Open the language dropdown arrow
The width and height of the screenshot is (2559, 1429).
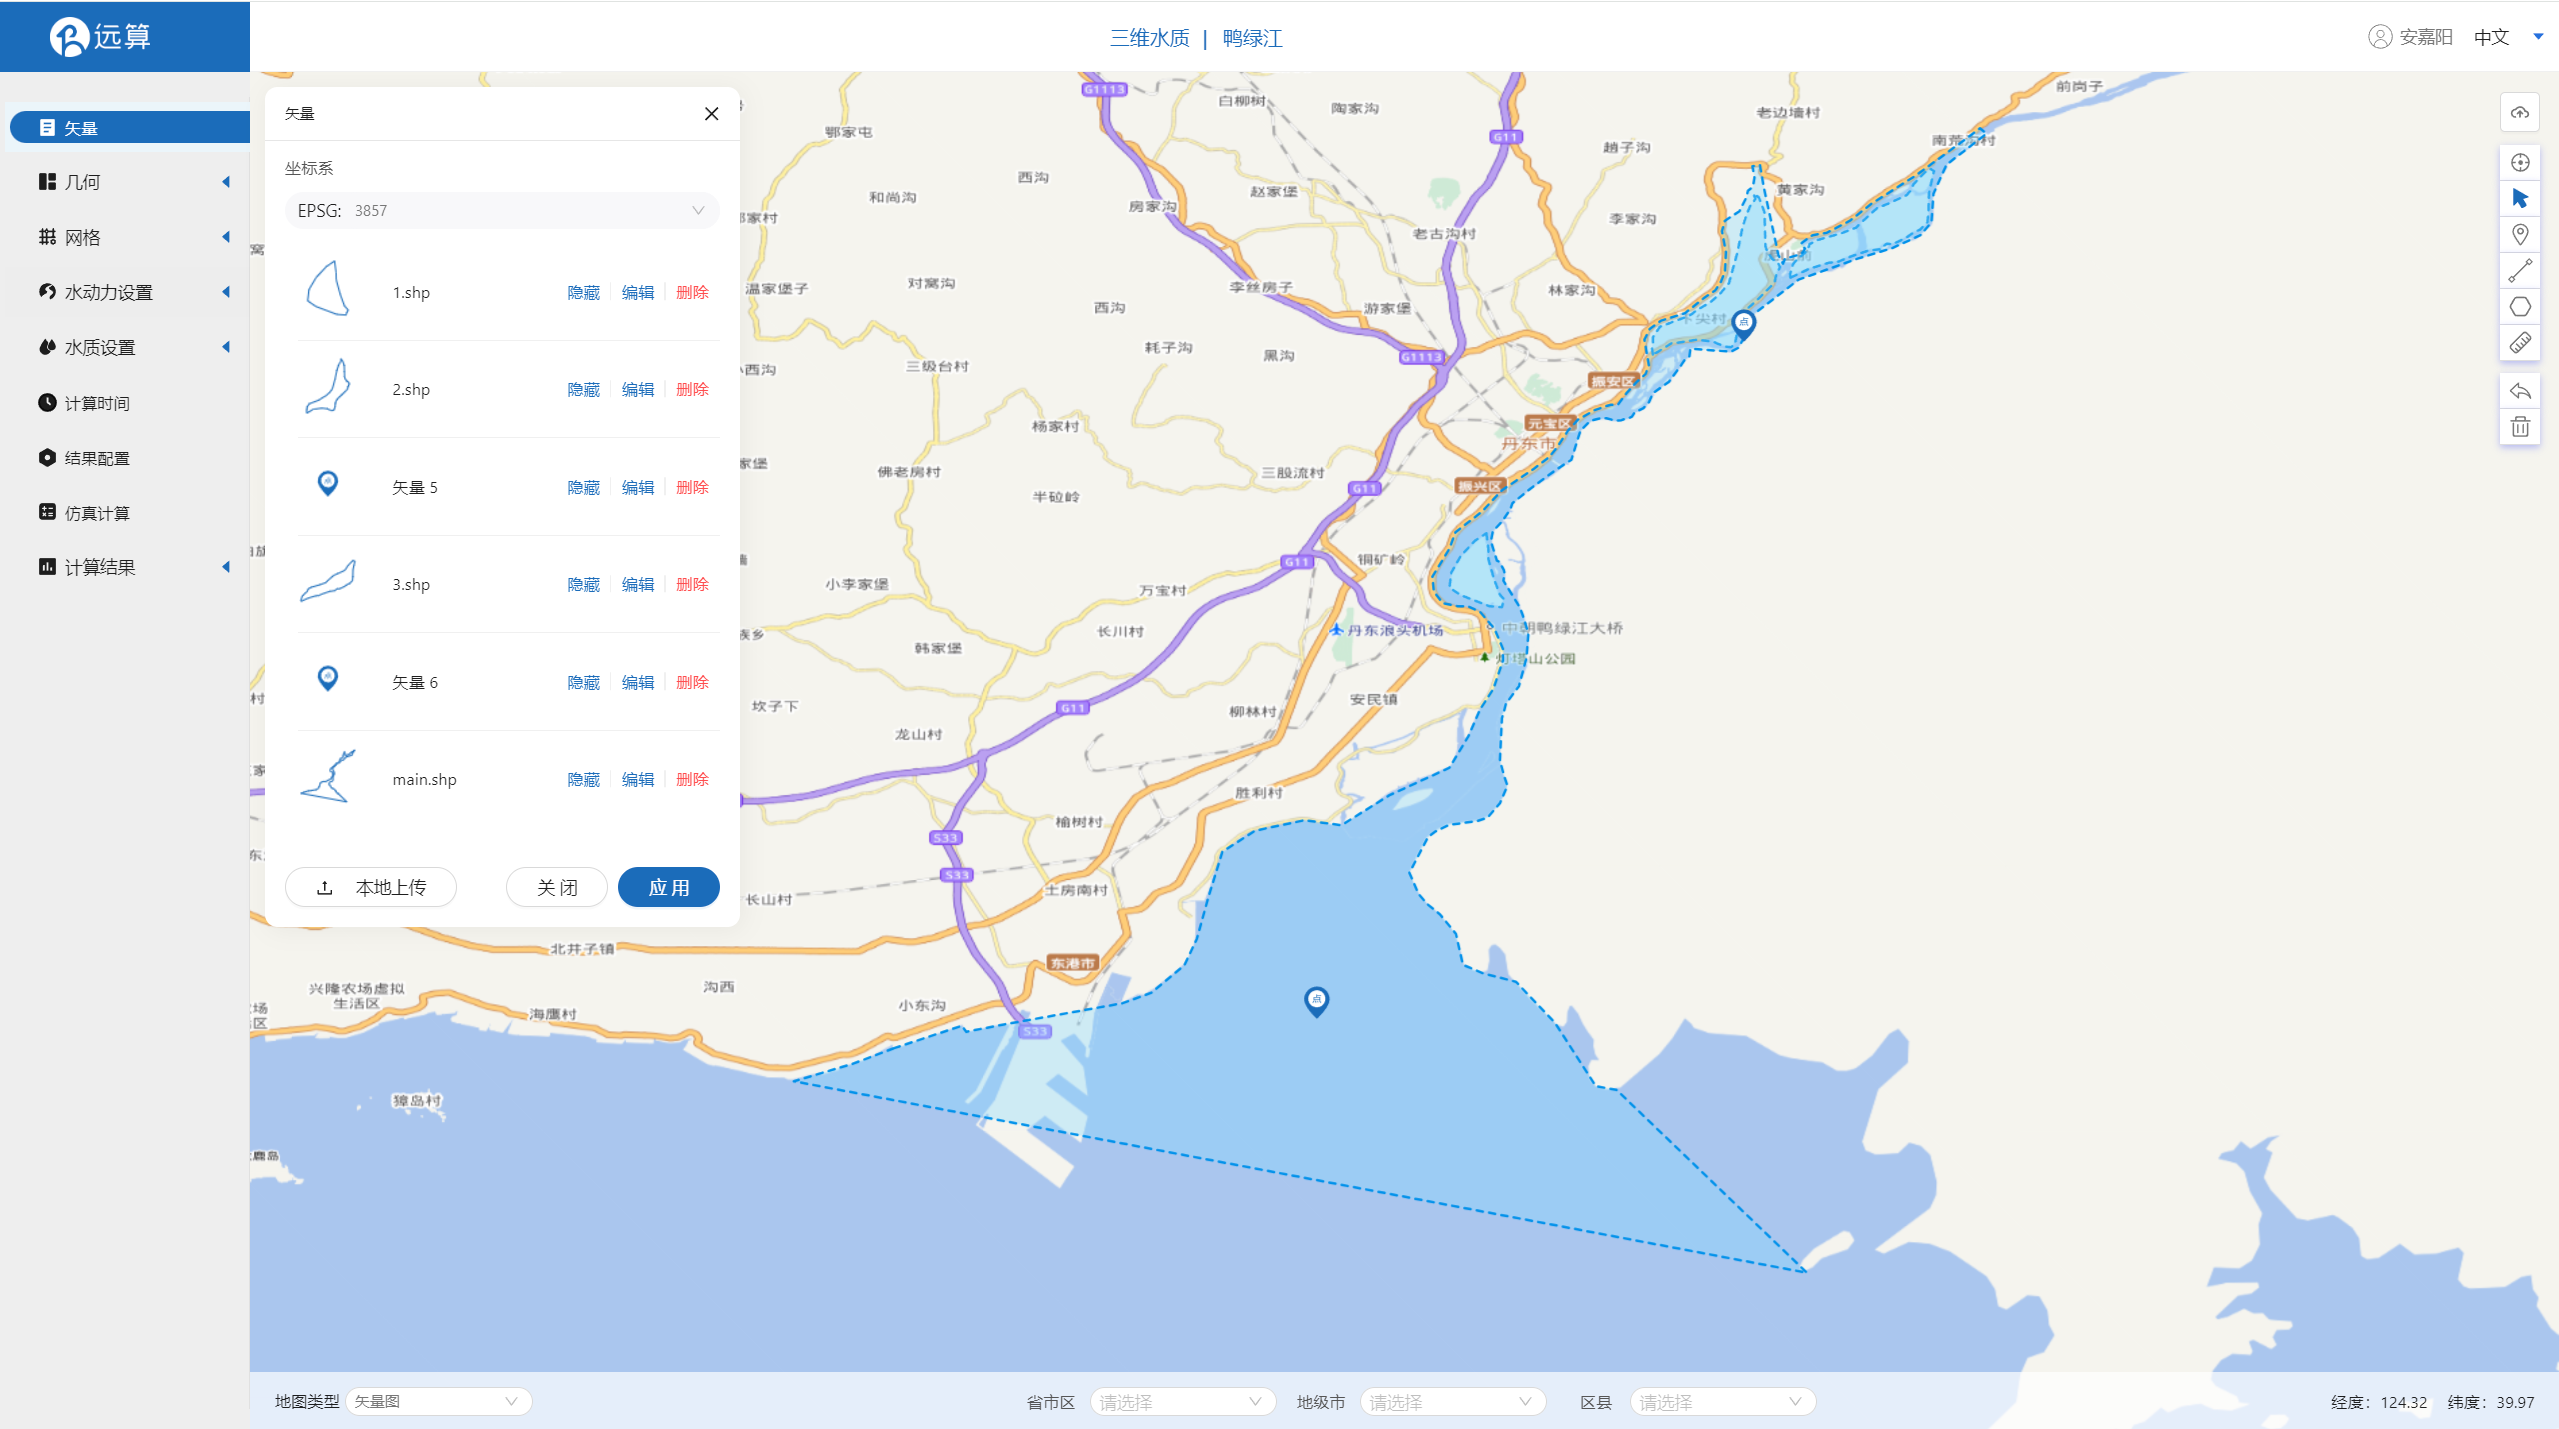coord(2537,37)
